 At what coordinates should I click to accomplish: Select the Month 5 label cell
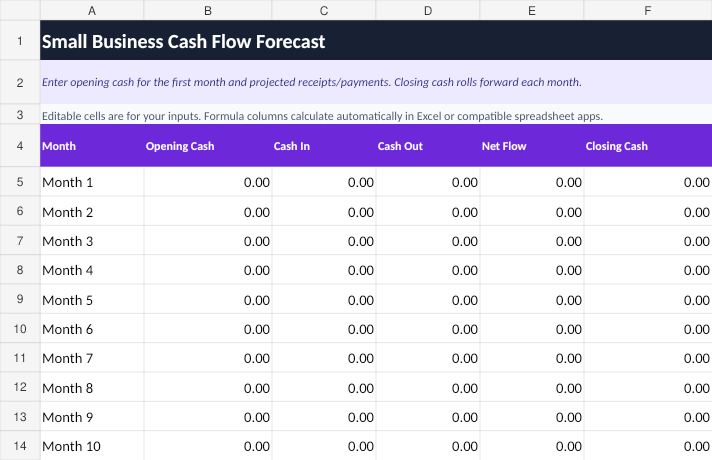click(92, 300)
